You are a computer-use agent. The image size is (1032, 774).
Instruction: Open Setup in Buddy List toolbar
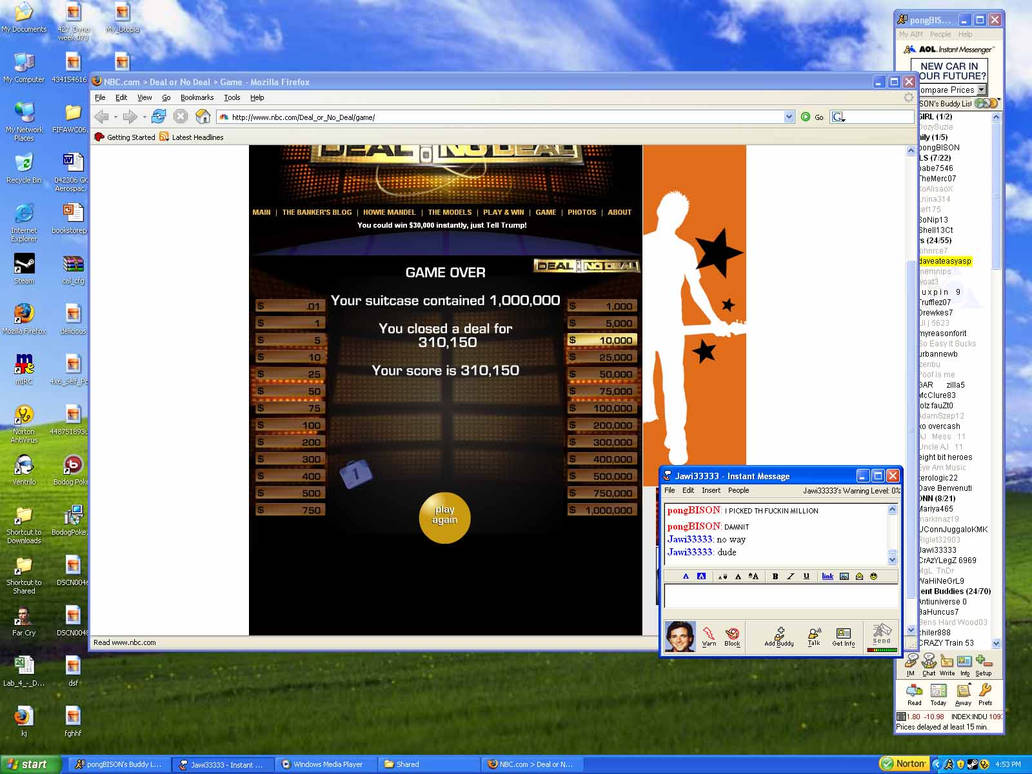tap(984, 664)
